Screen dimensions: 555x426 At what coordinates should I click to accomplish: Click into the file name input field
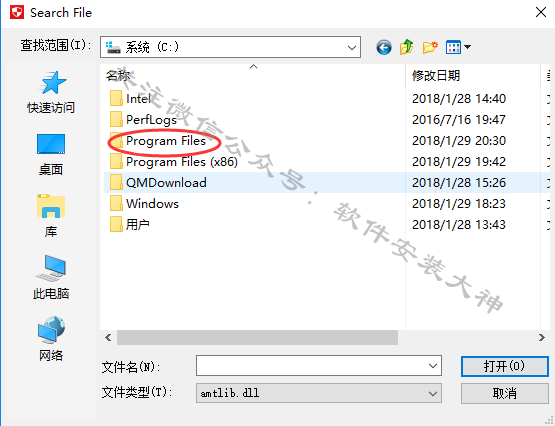coord(311,366)
